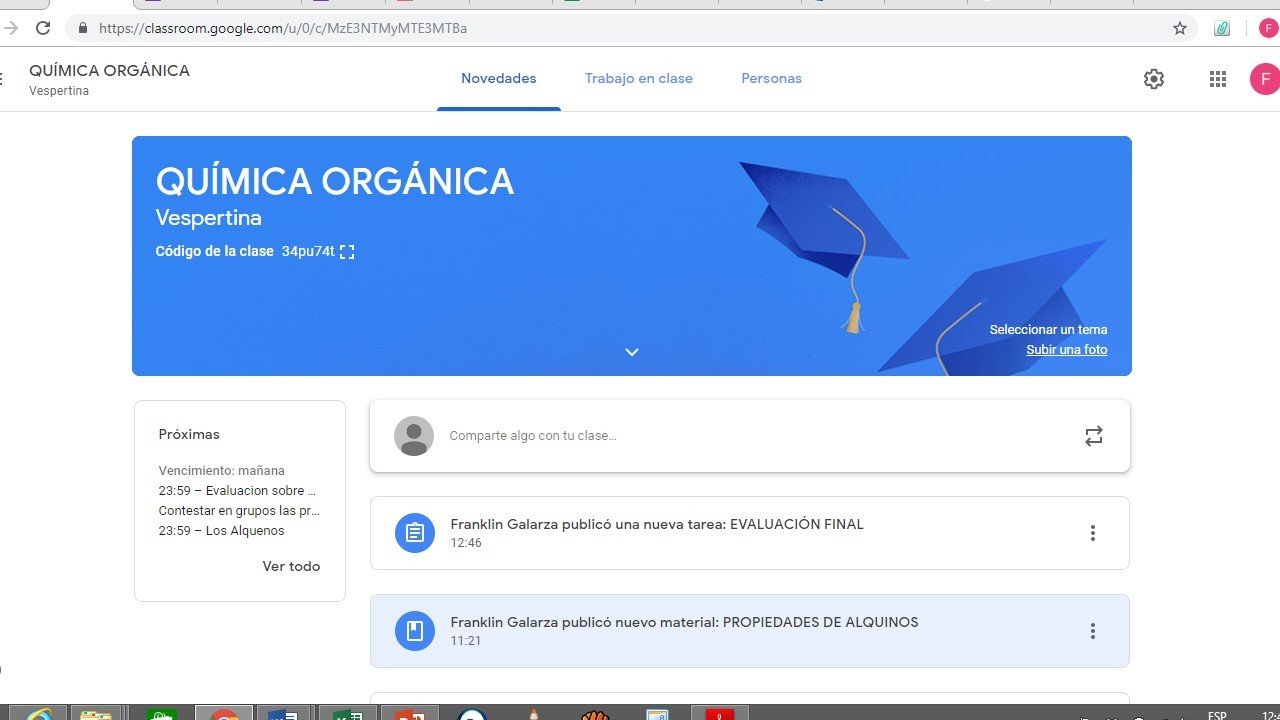Screen dimensions: 1280x720
Task: Open the pink F account avatar in Classroom header
Action: (1265, 79)
